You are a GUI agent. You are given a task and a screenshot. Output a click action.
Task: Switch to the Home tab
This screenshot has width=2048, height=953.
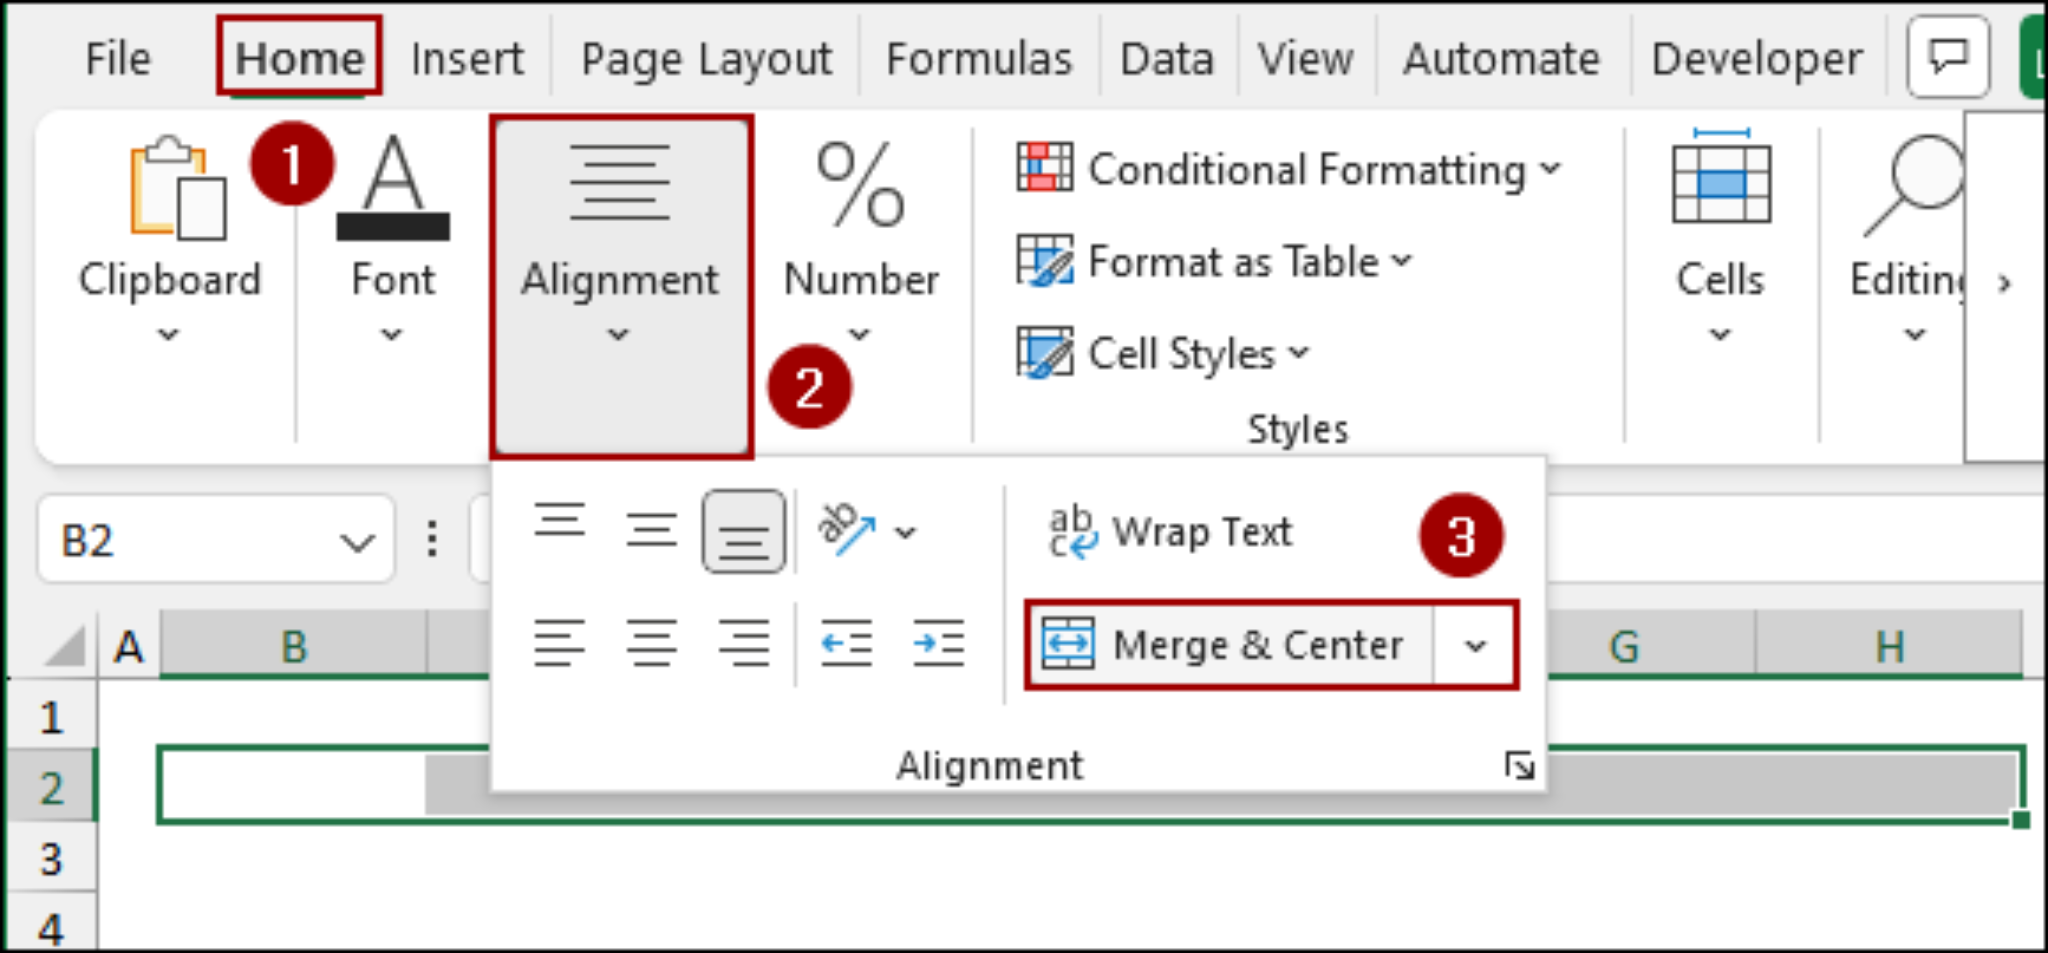pos(299,58)
